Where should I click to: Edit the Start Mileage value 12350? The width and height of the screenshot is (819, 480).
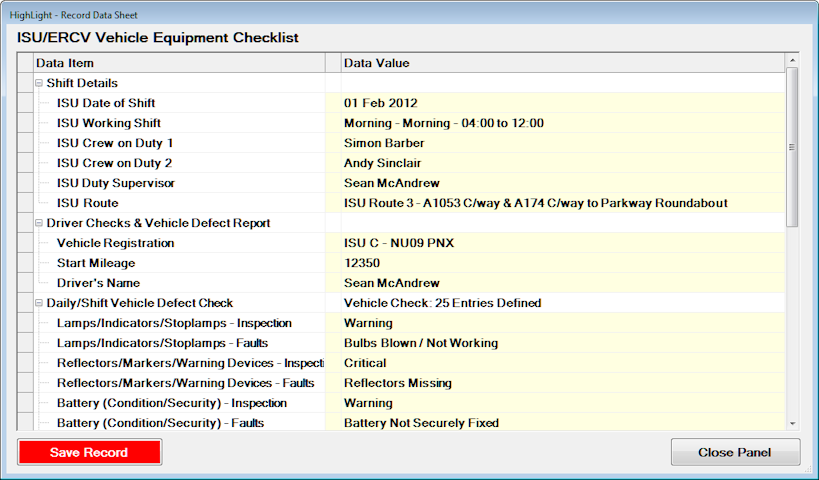pyautogui.click(x=560, y=263)
